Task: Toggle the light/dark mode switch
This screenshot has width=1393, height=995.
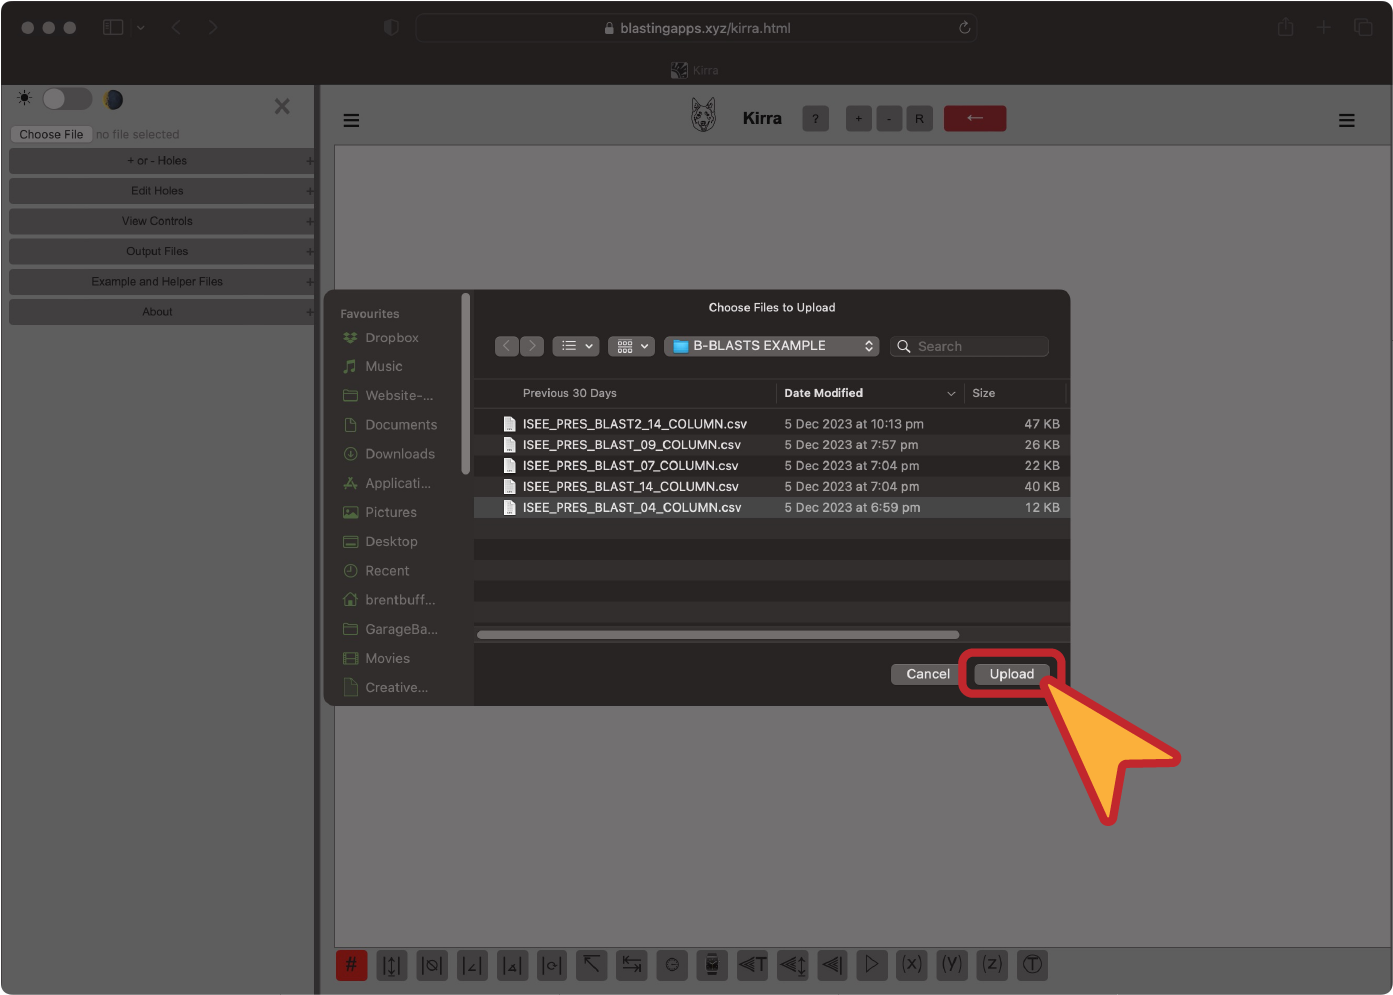Action: coord(67,99)
